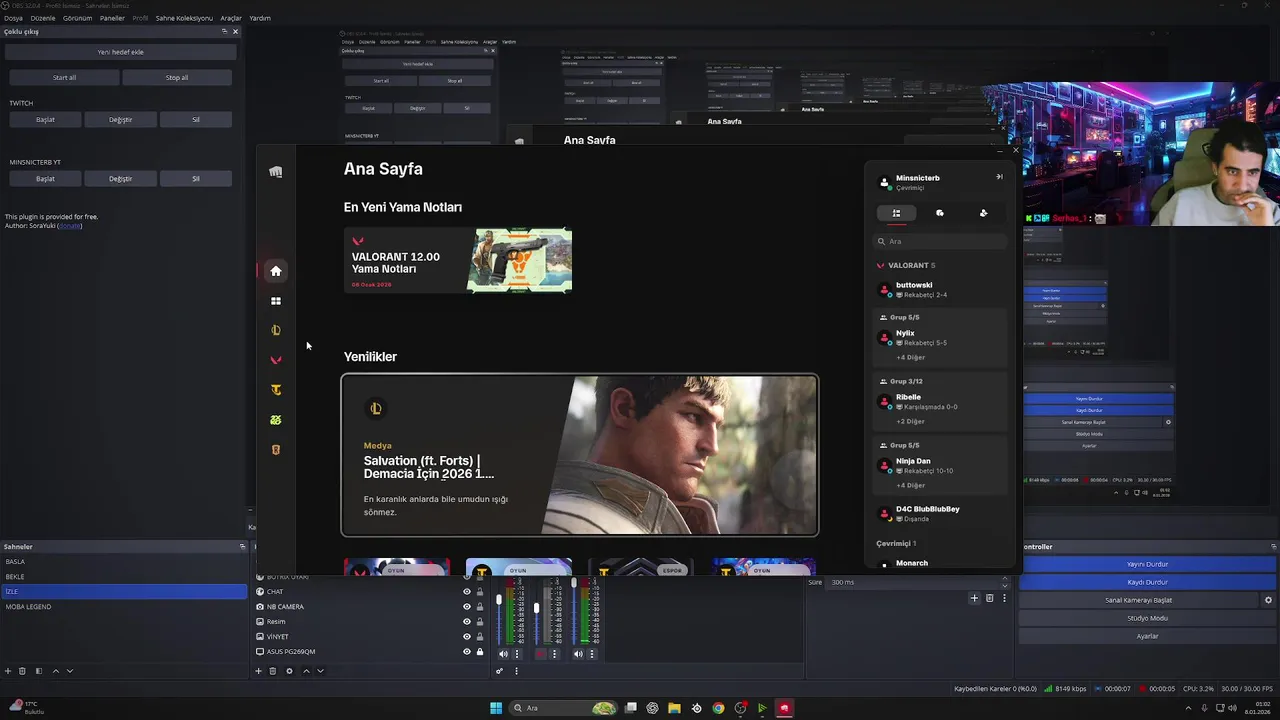Image resolution: width=1280 pixels, height=720 pixels.
Task: Remove transition with trash icon
Action: pyautogui.click(x=989, y=598)
